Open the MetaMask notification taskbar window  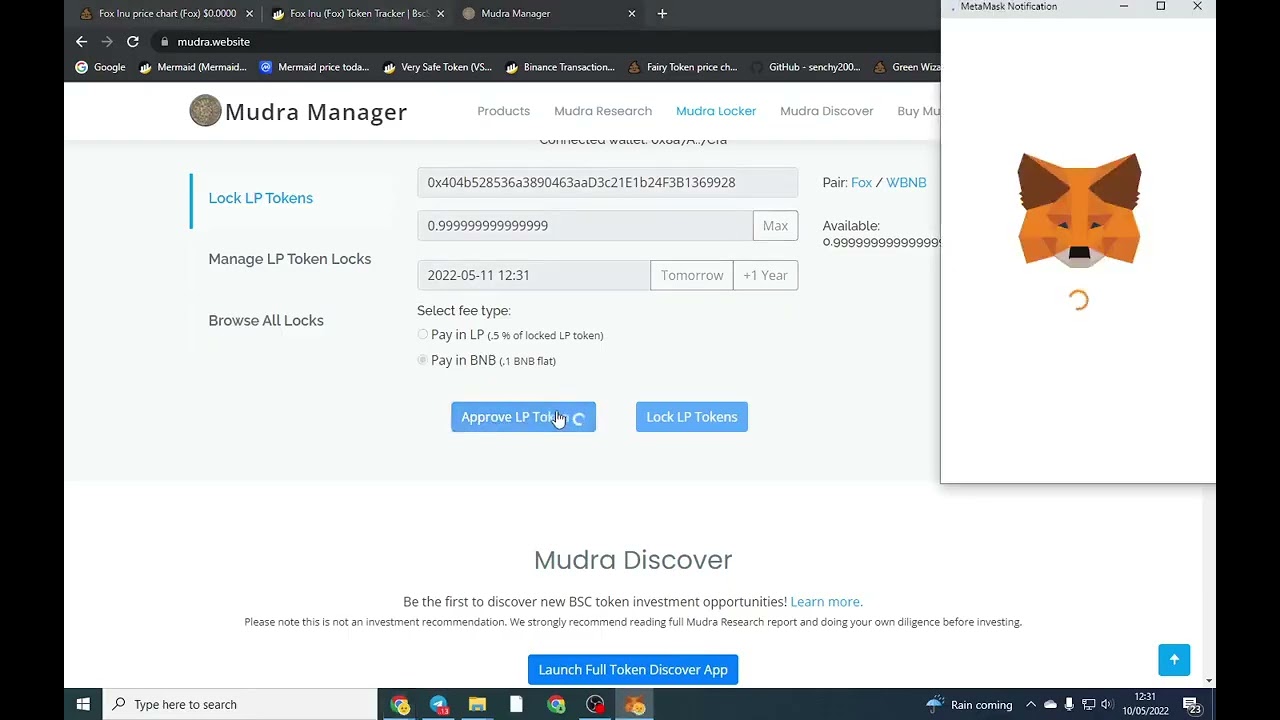pyautogui.click(x=635, y=704)
